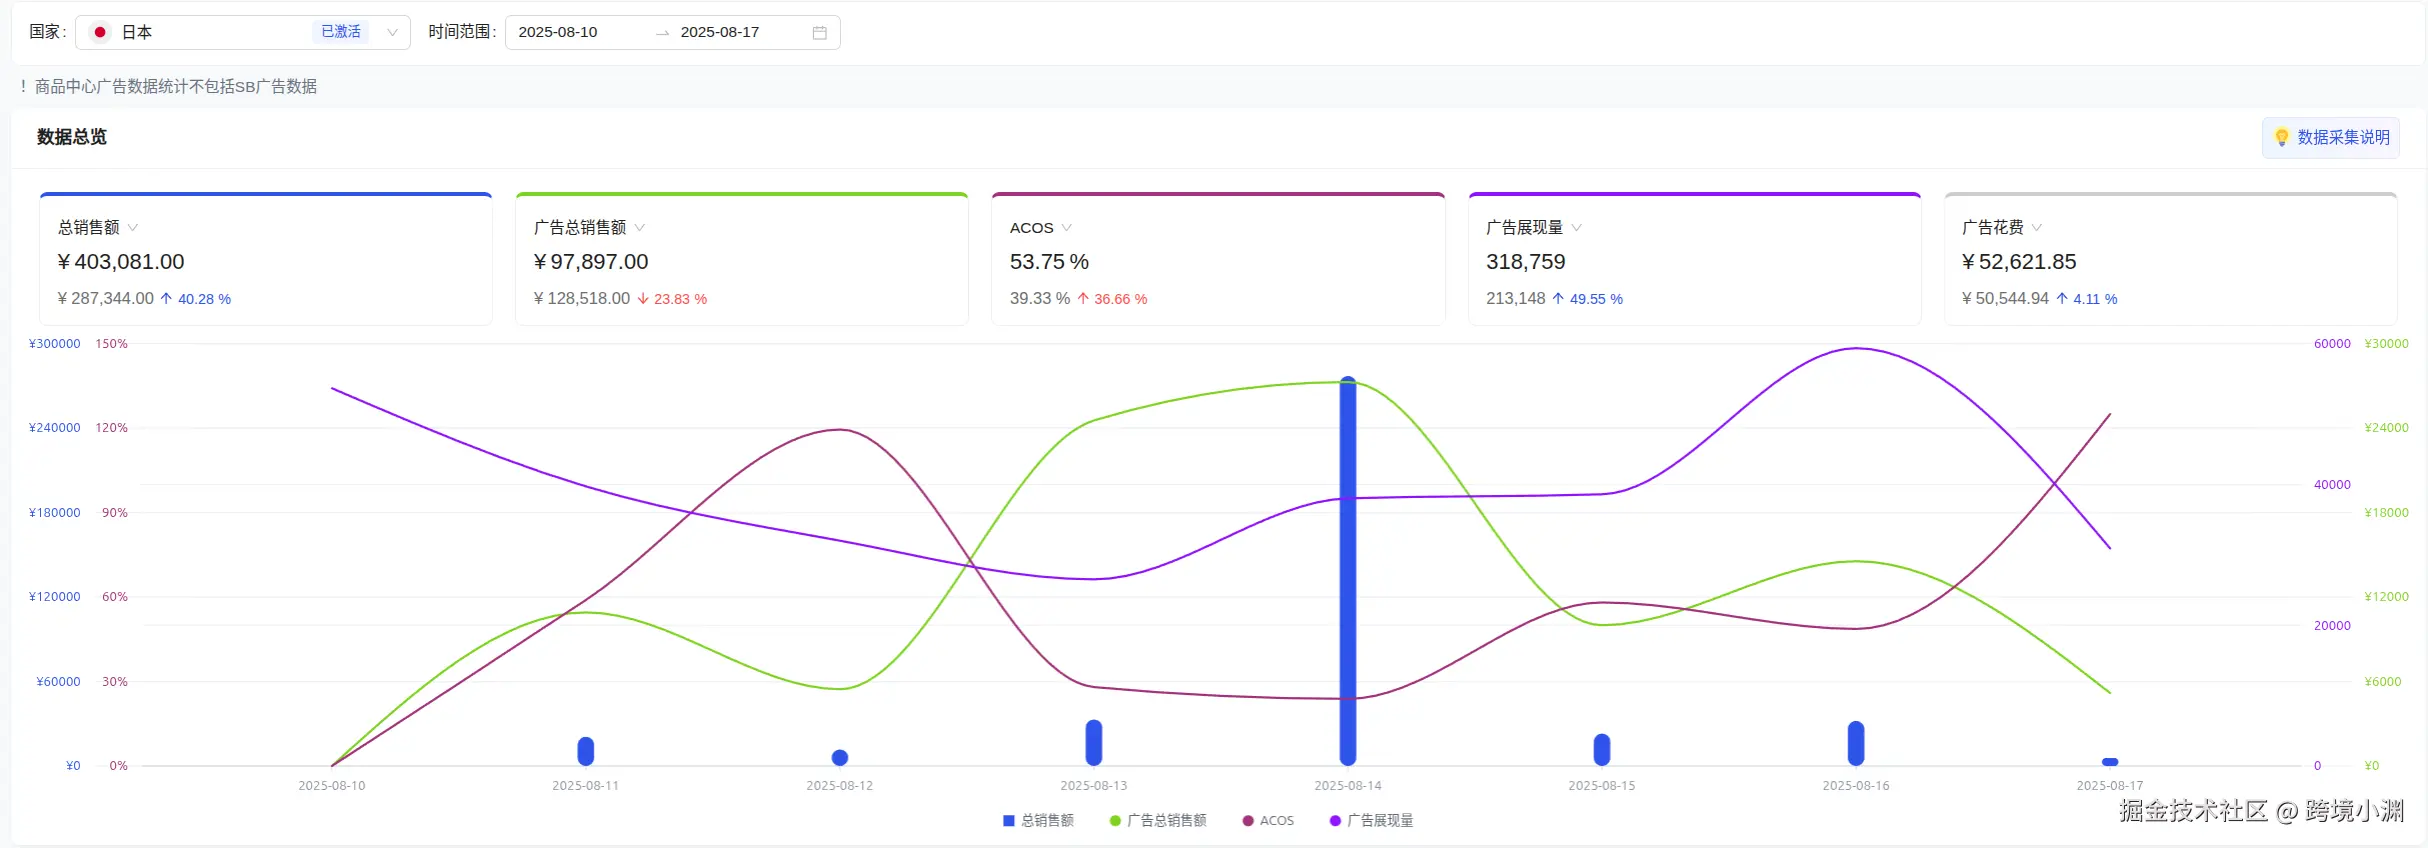
Task: Click the red up arrow beside 36.66 %
Action: (1083, 299)
